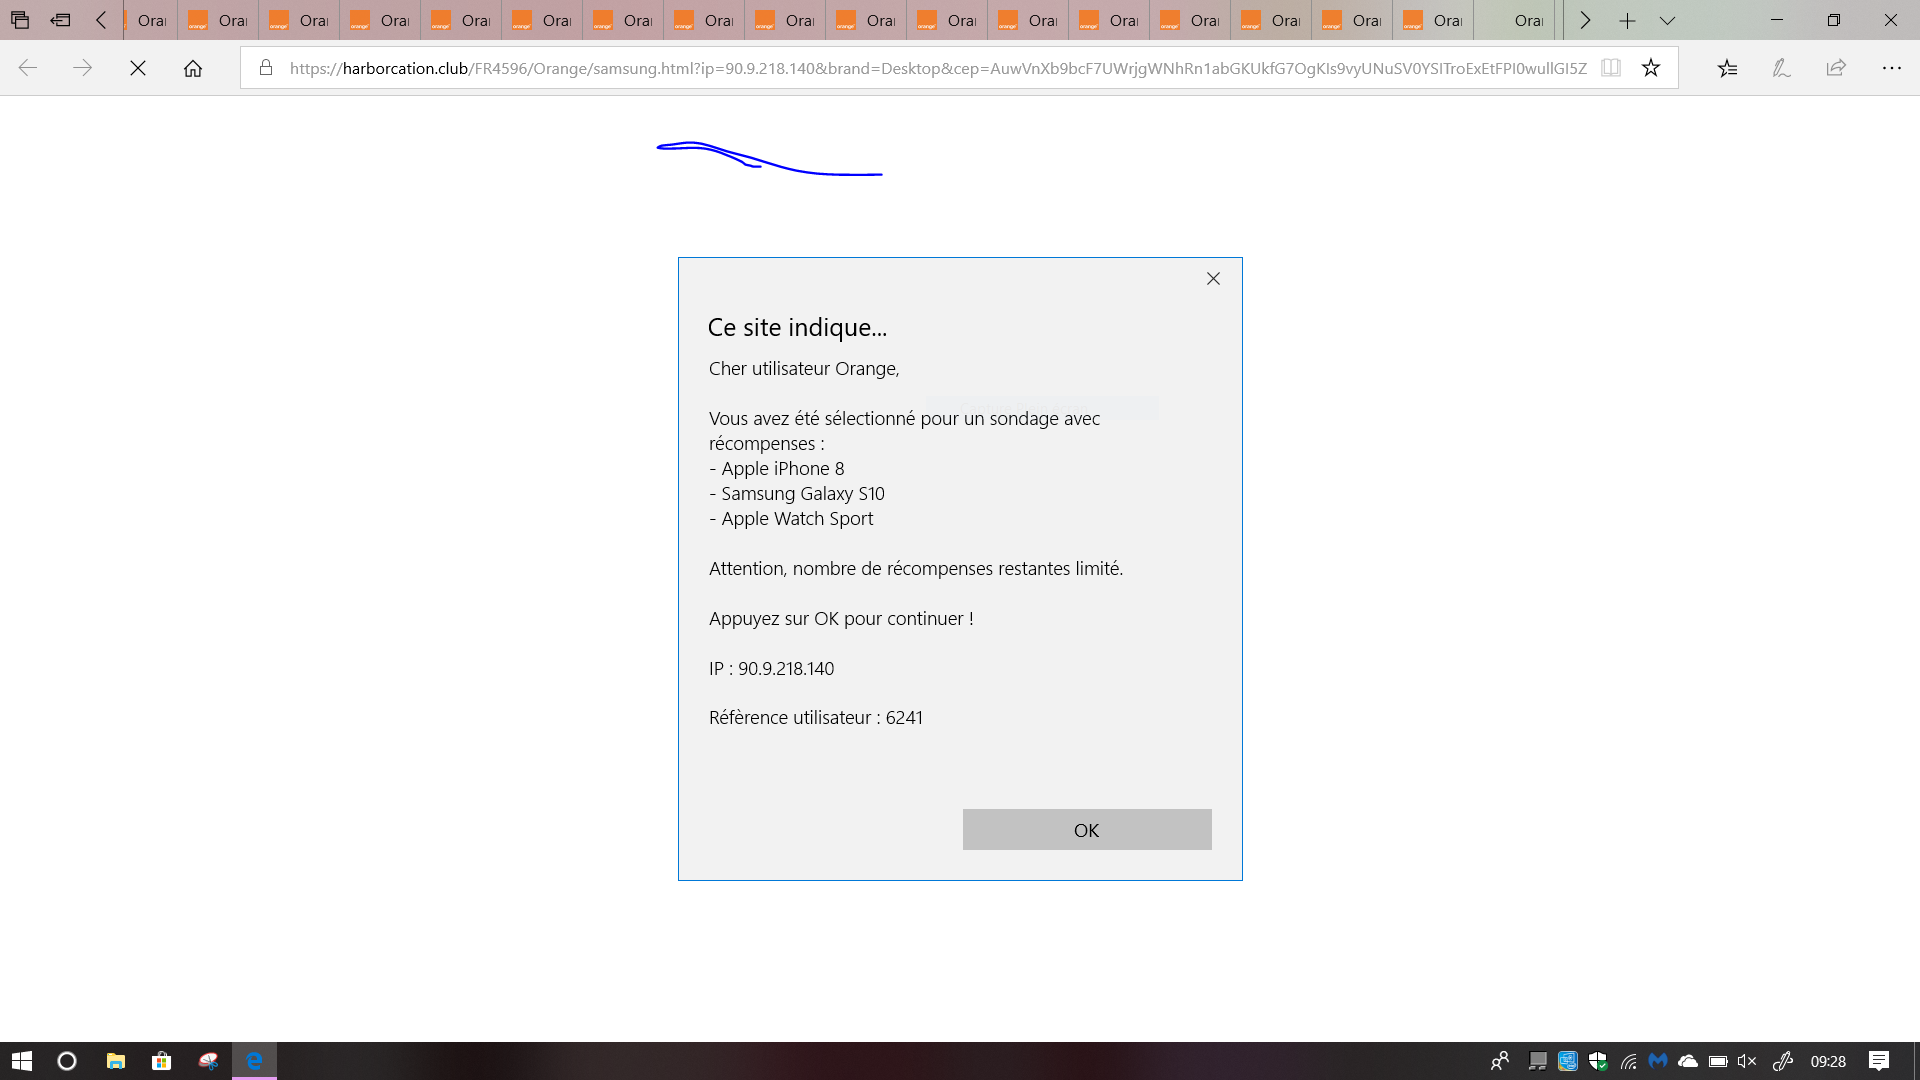Open Cortana search circle

[x=67, y=1061]
